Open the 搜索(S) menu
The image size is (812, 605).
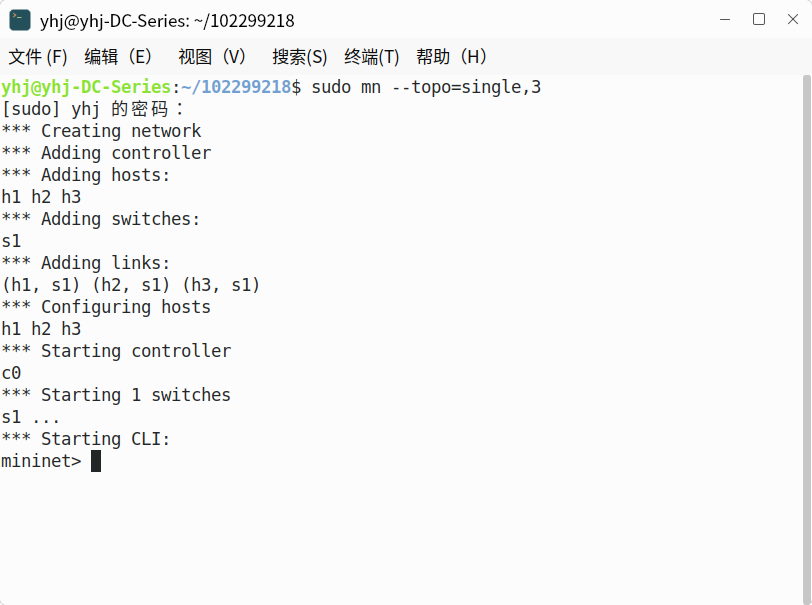[x=300, y=56]
